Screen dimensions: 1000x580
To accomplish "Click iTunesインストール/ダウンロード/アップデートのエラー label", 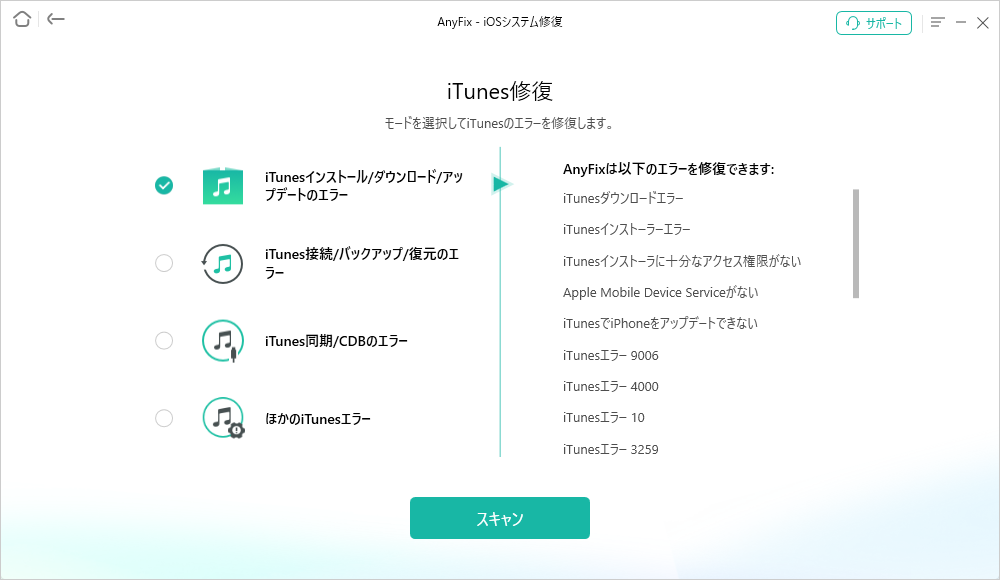I will coord(364,186).
